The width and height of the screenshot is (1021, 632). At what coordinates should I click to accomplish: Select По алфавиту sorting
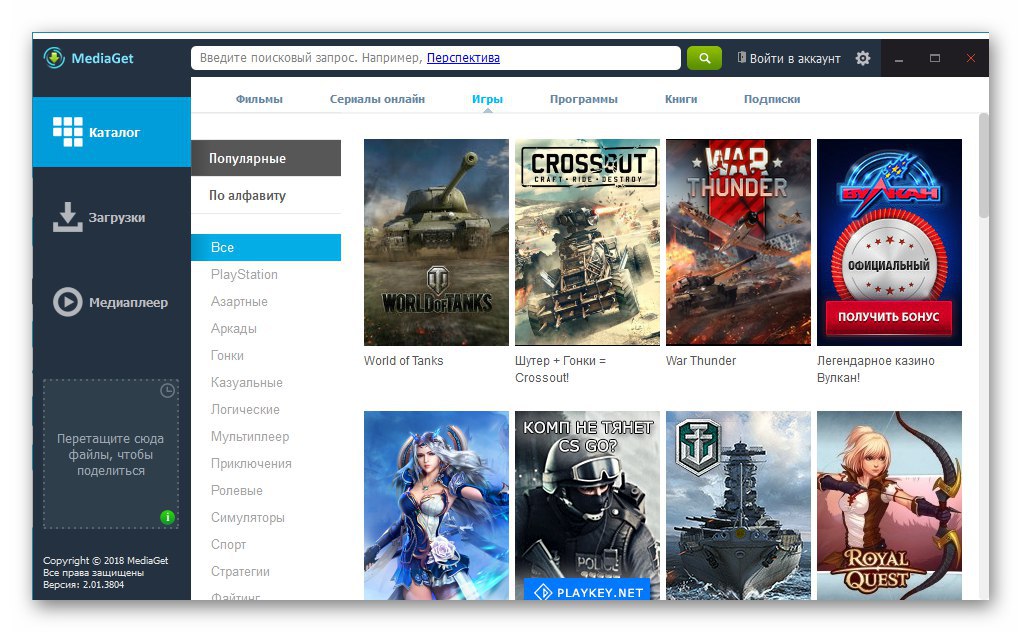[x=266, y=195]
